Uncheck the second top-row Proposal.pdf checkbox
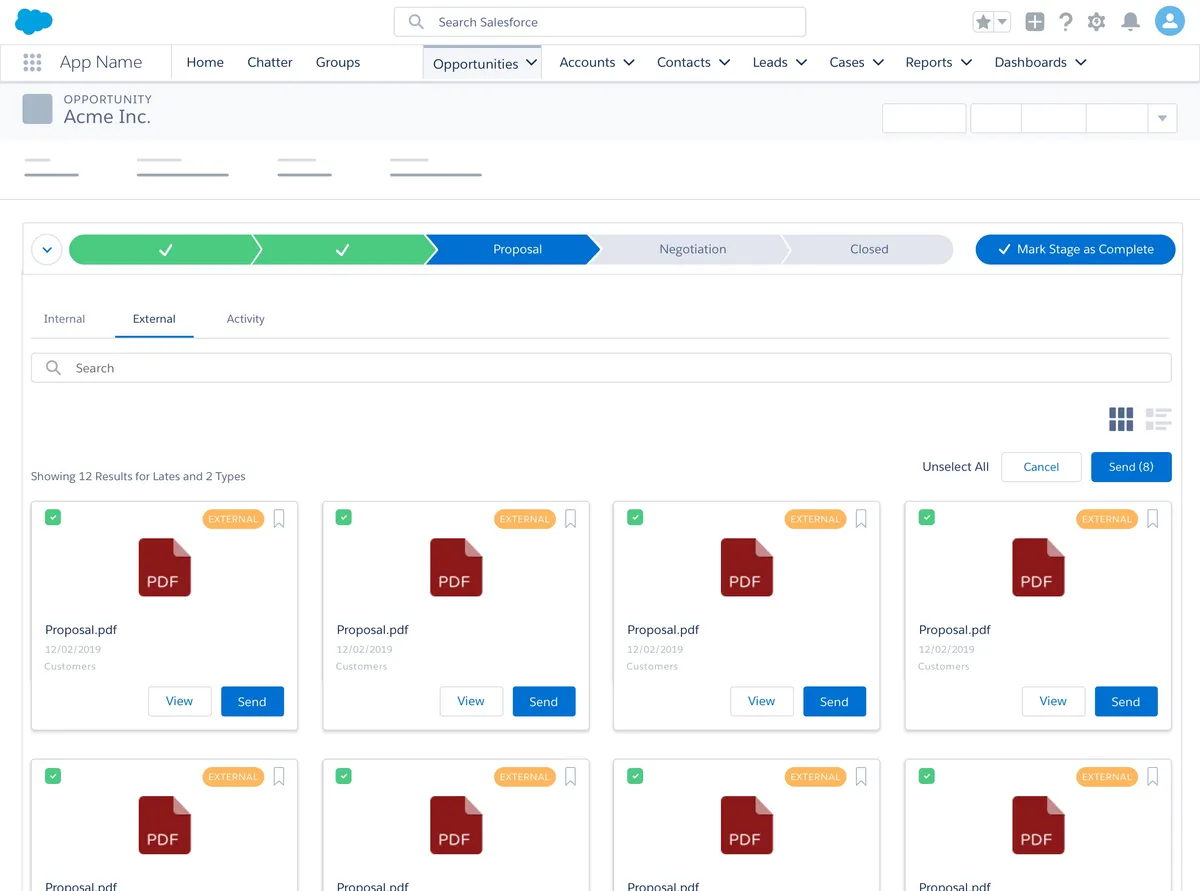The height and width of the screenshot is (891, 1200). 344,517
